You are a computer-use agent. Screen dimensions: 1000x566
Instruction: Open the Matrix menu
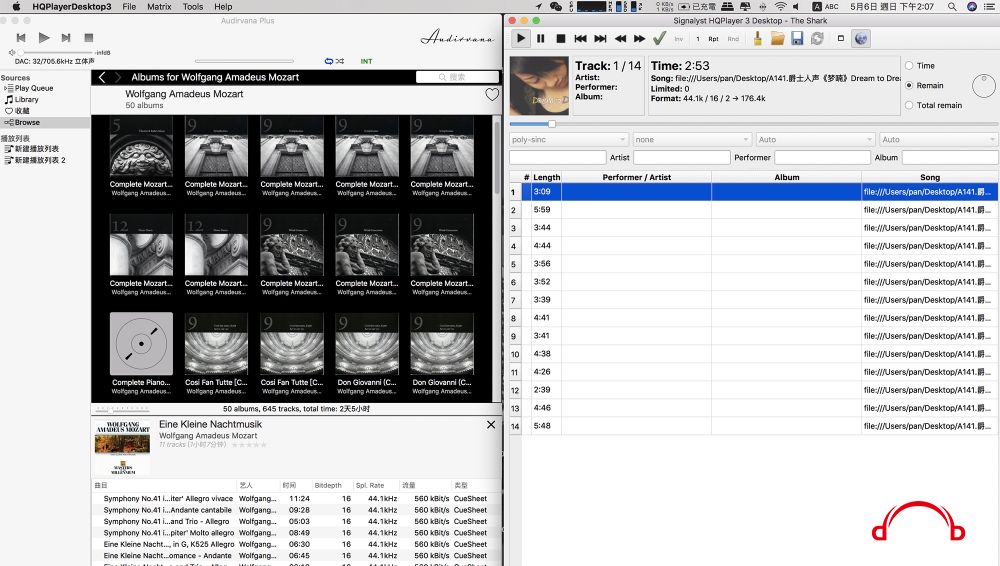click(159, 6)
